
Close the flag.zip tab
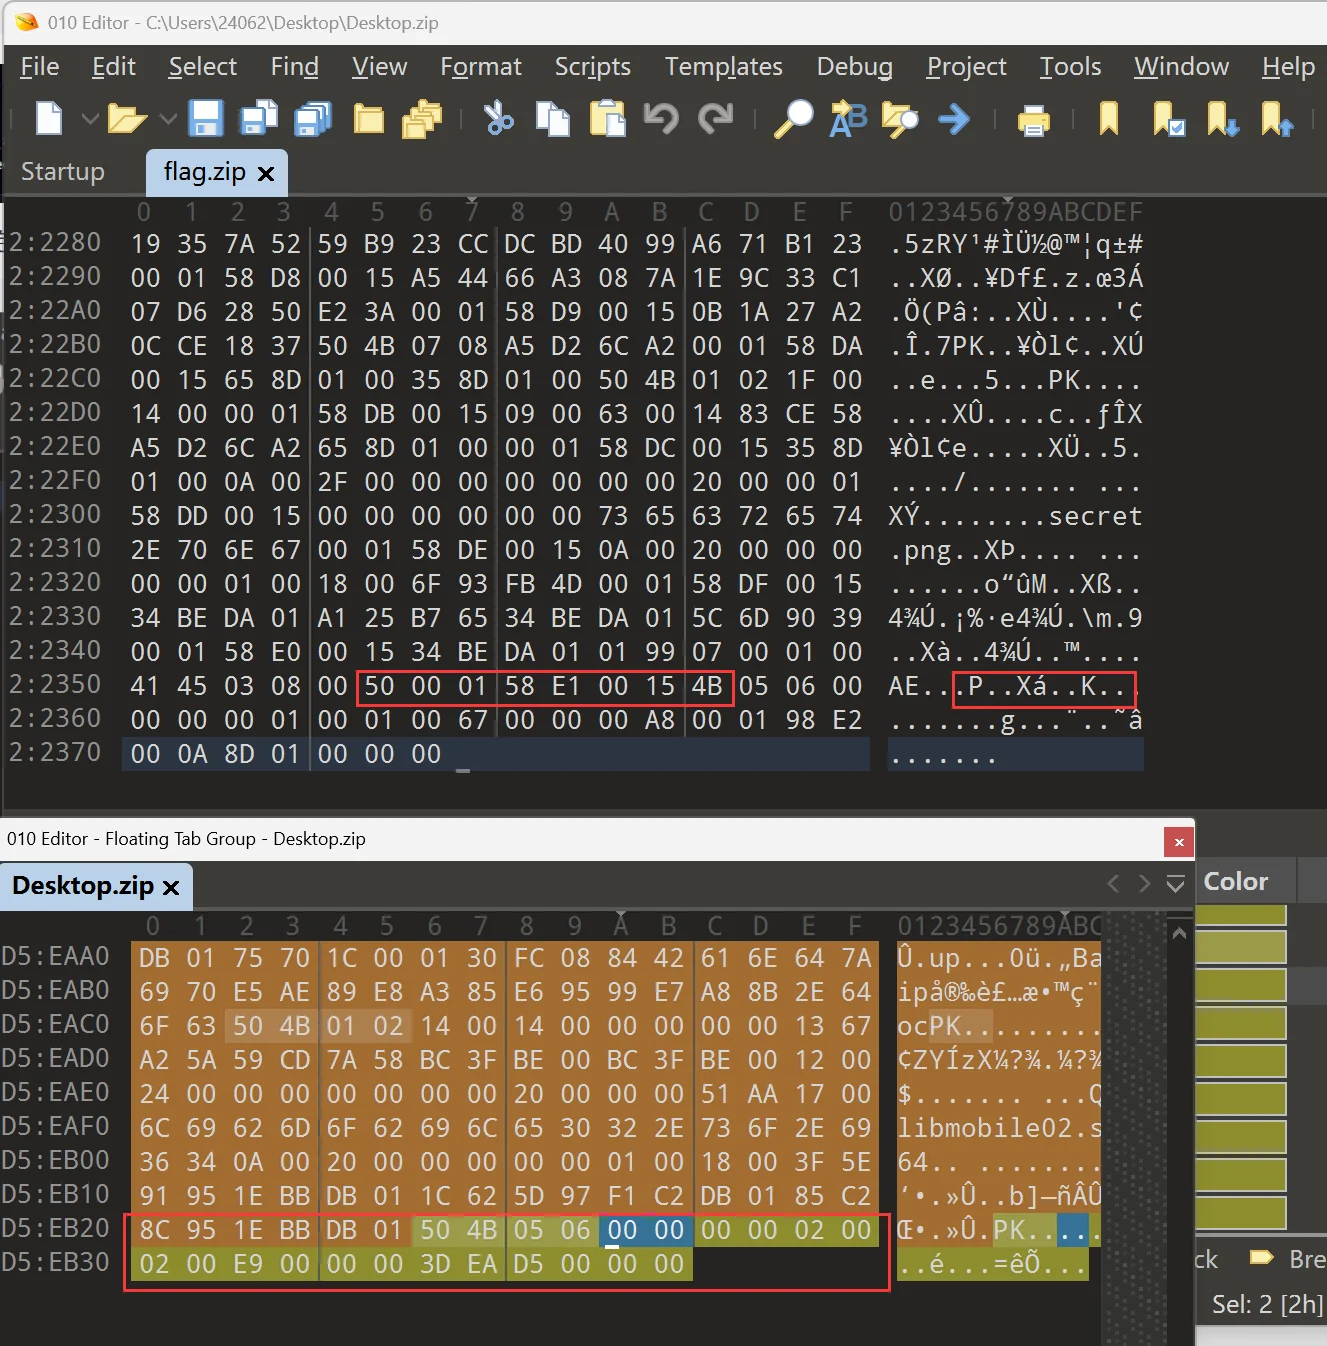266,174
